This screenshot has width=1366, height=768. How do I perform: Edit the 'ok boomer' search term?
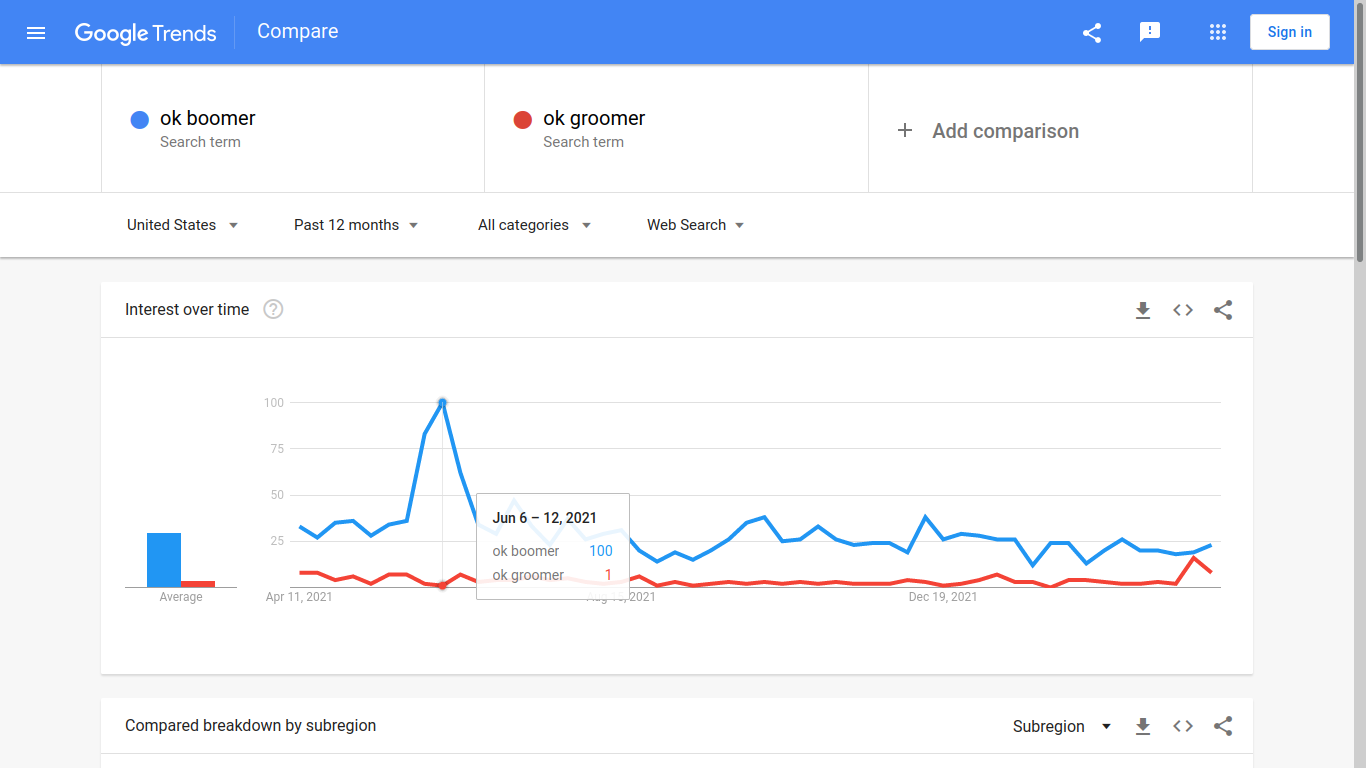pyautogui.click(x=293, y=128)
